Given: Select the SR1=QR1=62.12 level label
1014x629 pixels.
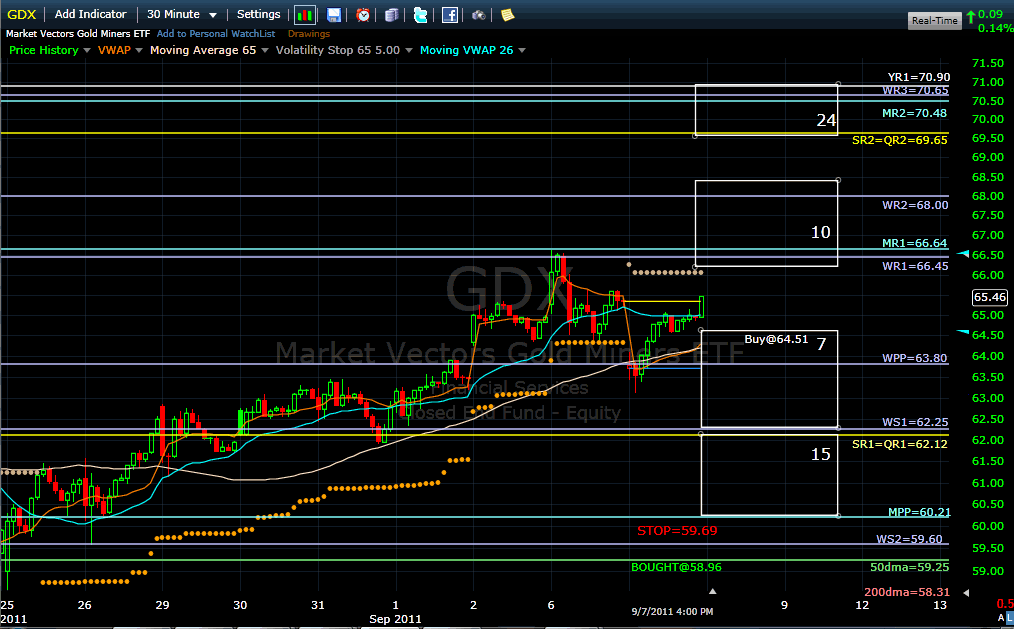Looking at the screenshot, I should [900, 445].
